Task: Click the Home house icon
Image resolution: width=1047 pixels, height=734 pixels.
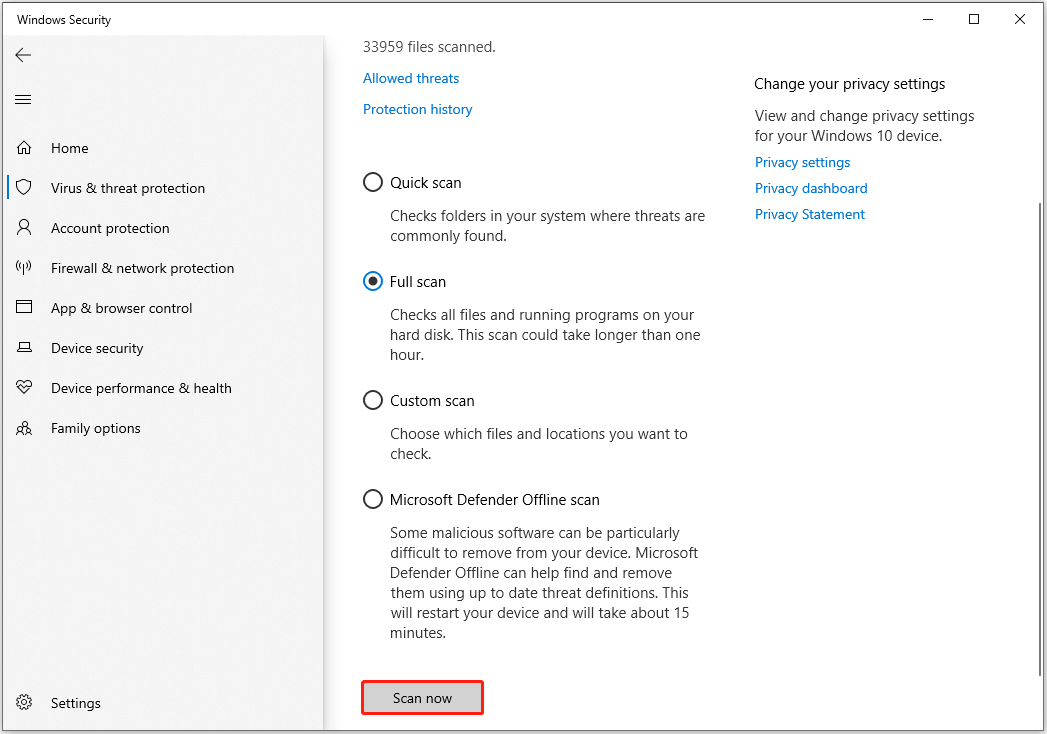Action: coord(25,148)
